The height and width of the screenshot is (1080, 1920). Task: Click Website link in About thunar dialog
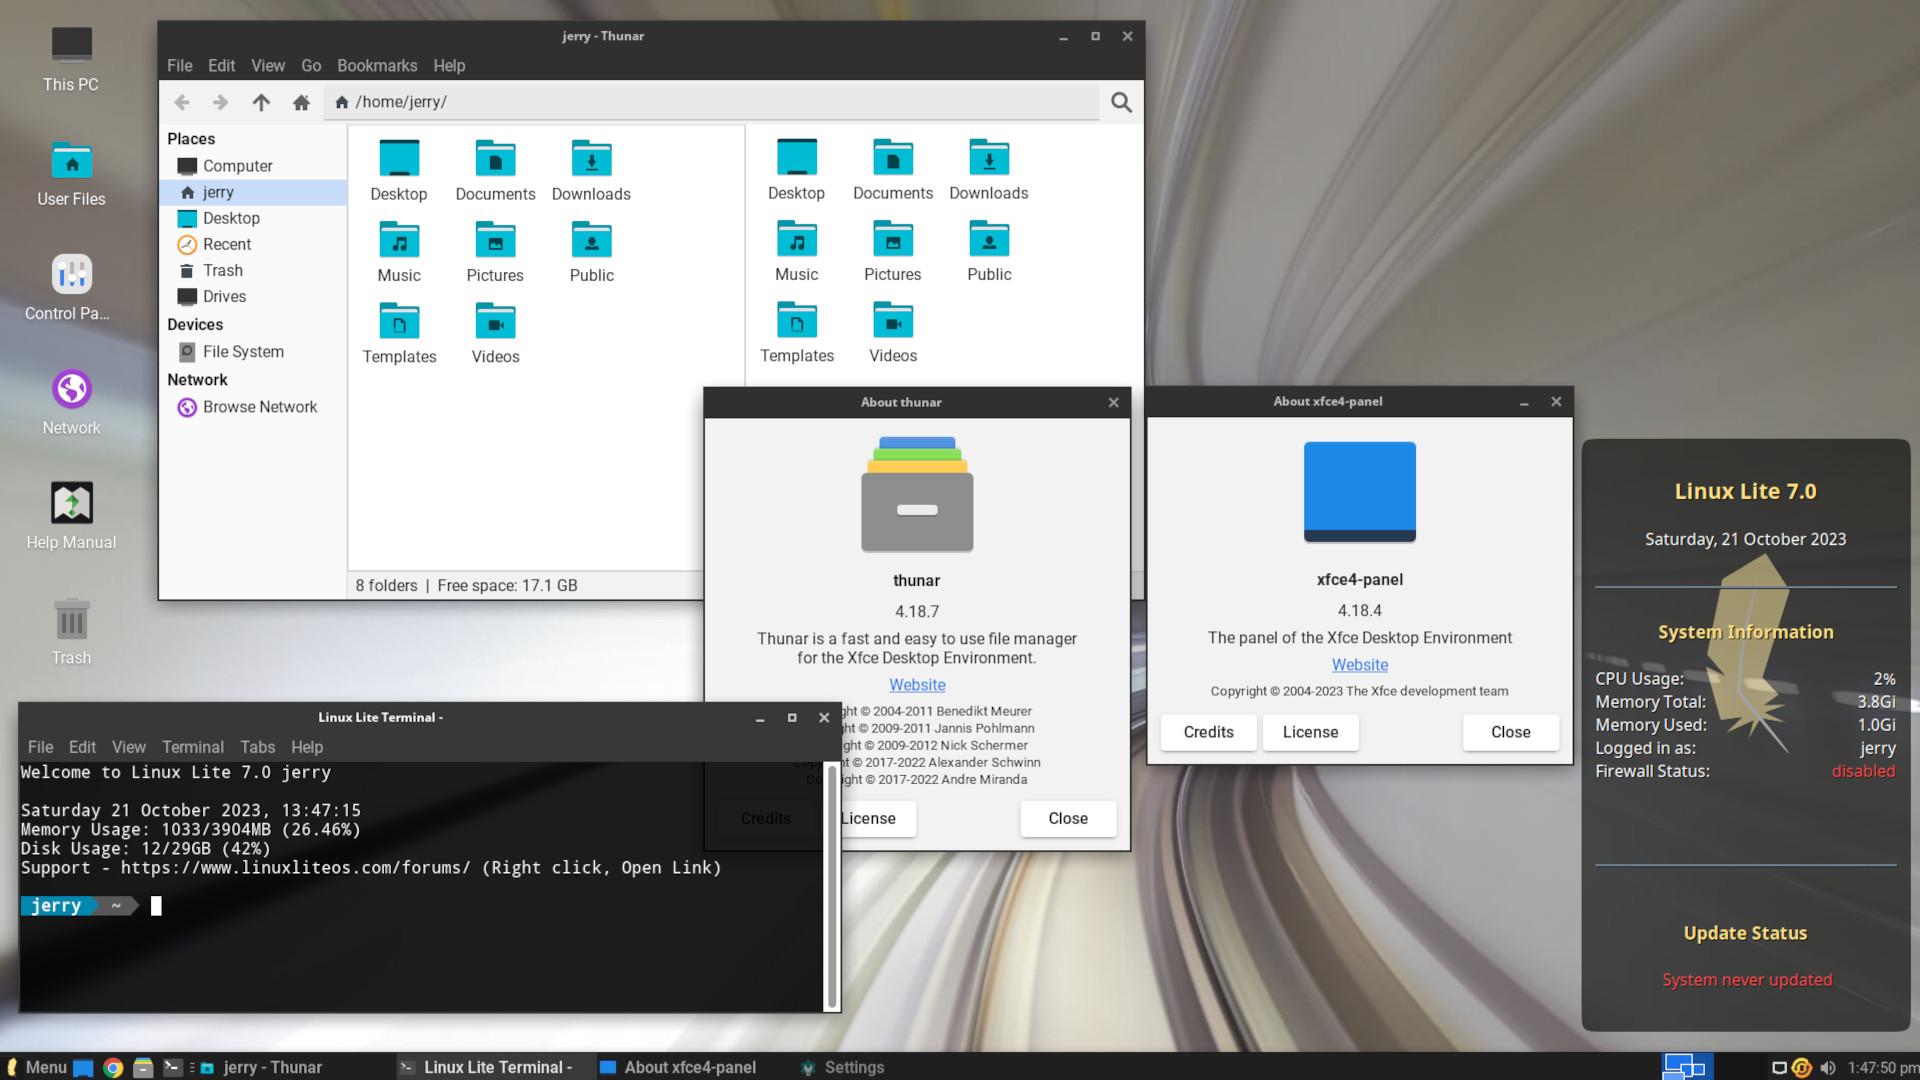917,685
